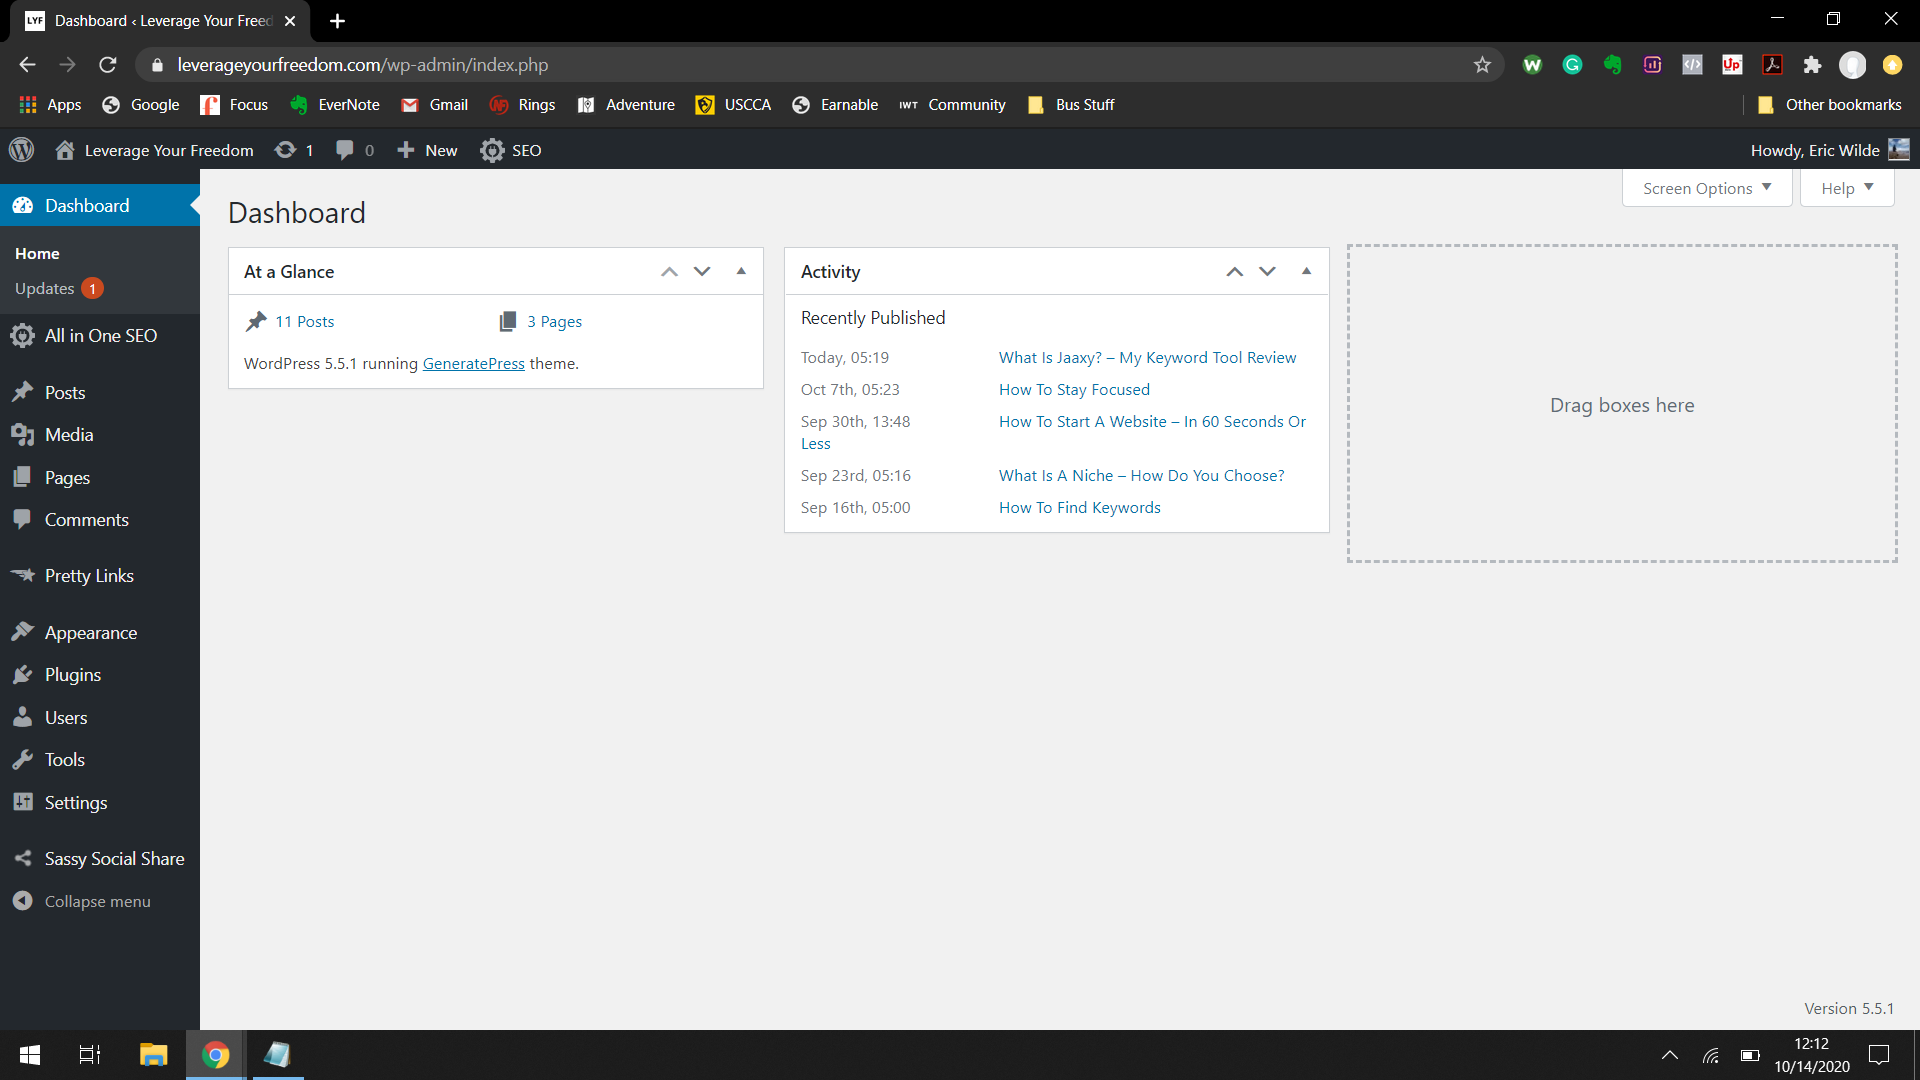This screenshot has width=1920, height=1080.
Task: Expand the Help dropdown menu
Action: tap(1847, 187)
